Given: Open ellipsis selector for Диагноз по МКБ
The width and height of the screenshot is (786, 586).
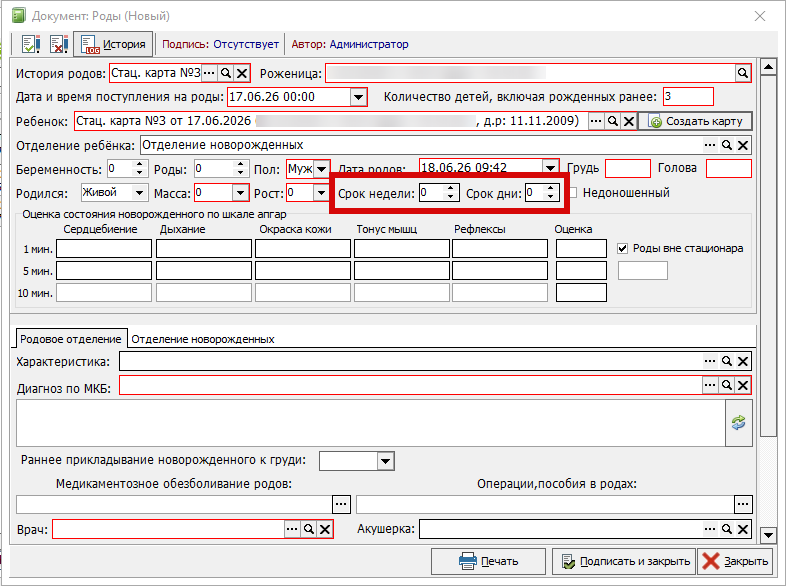Looking at the screenshot, I should coord(710,385).
